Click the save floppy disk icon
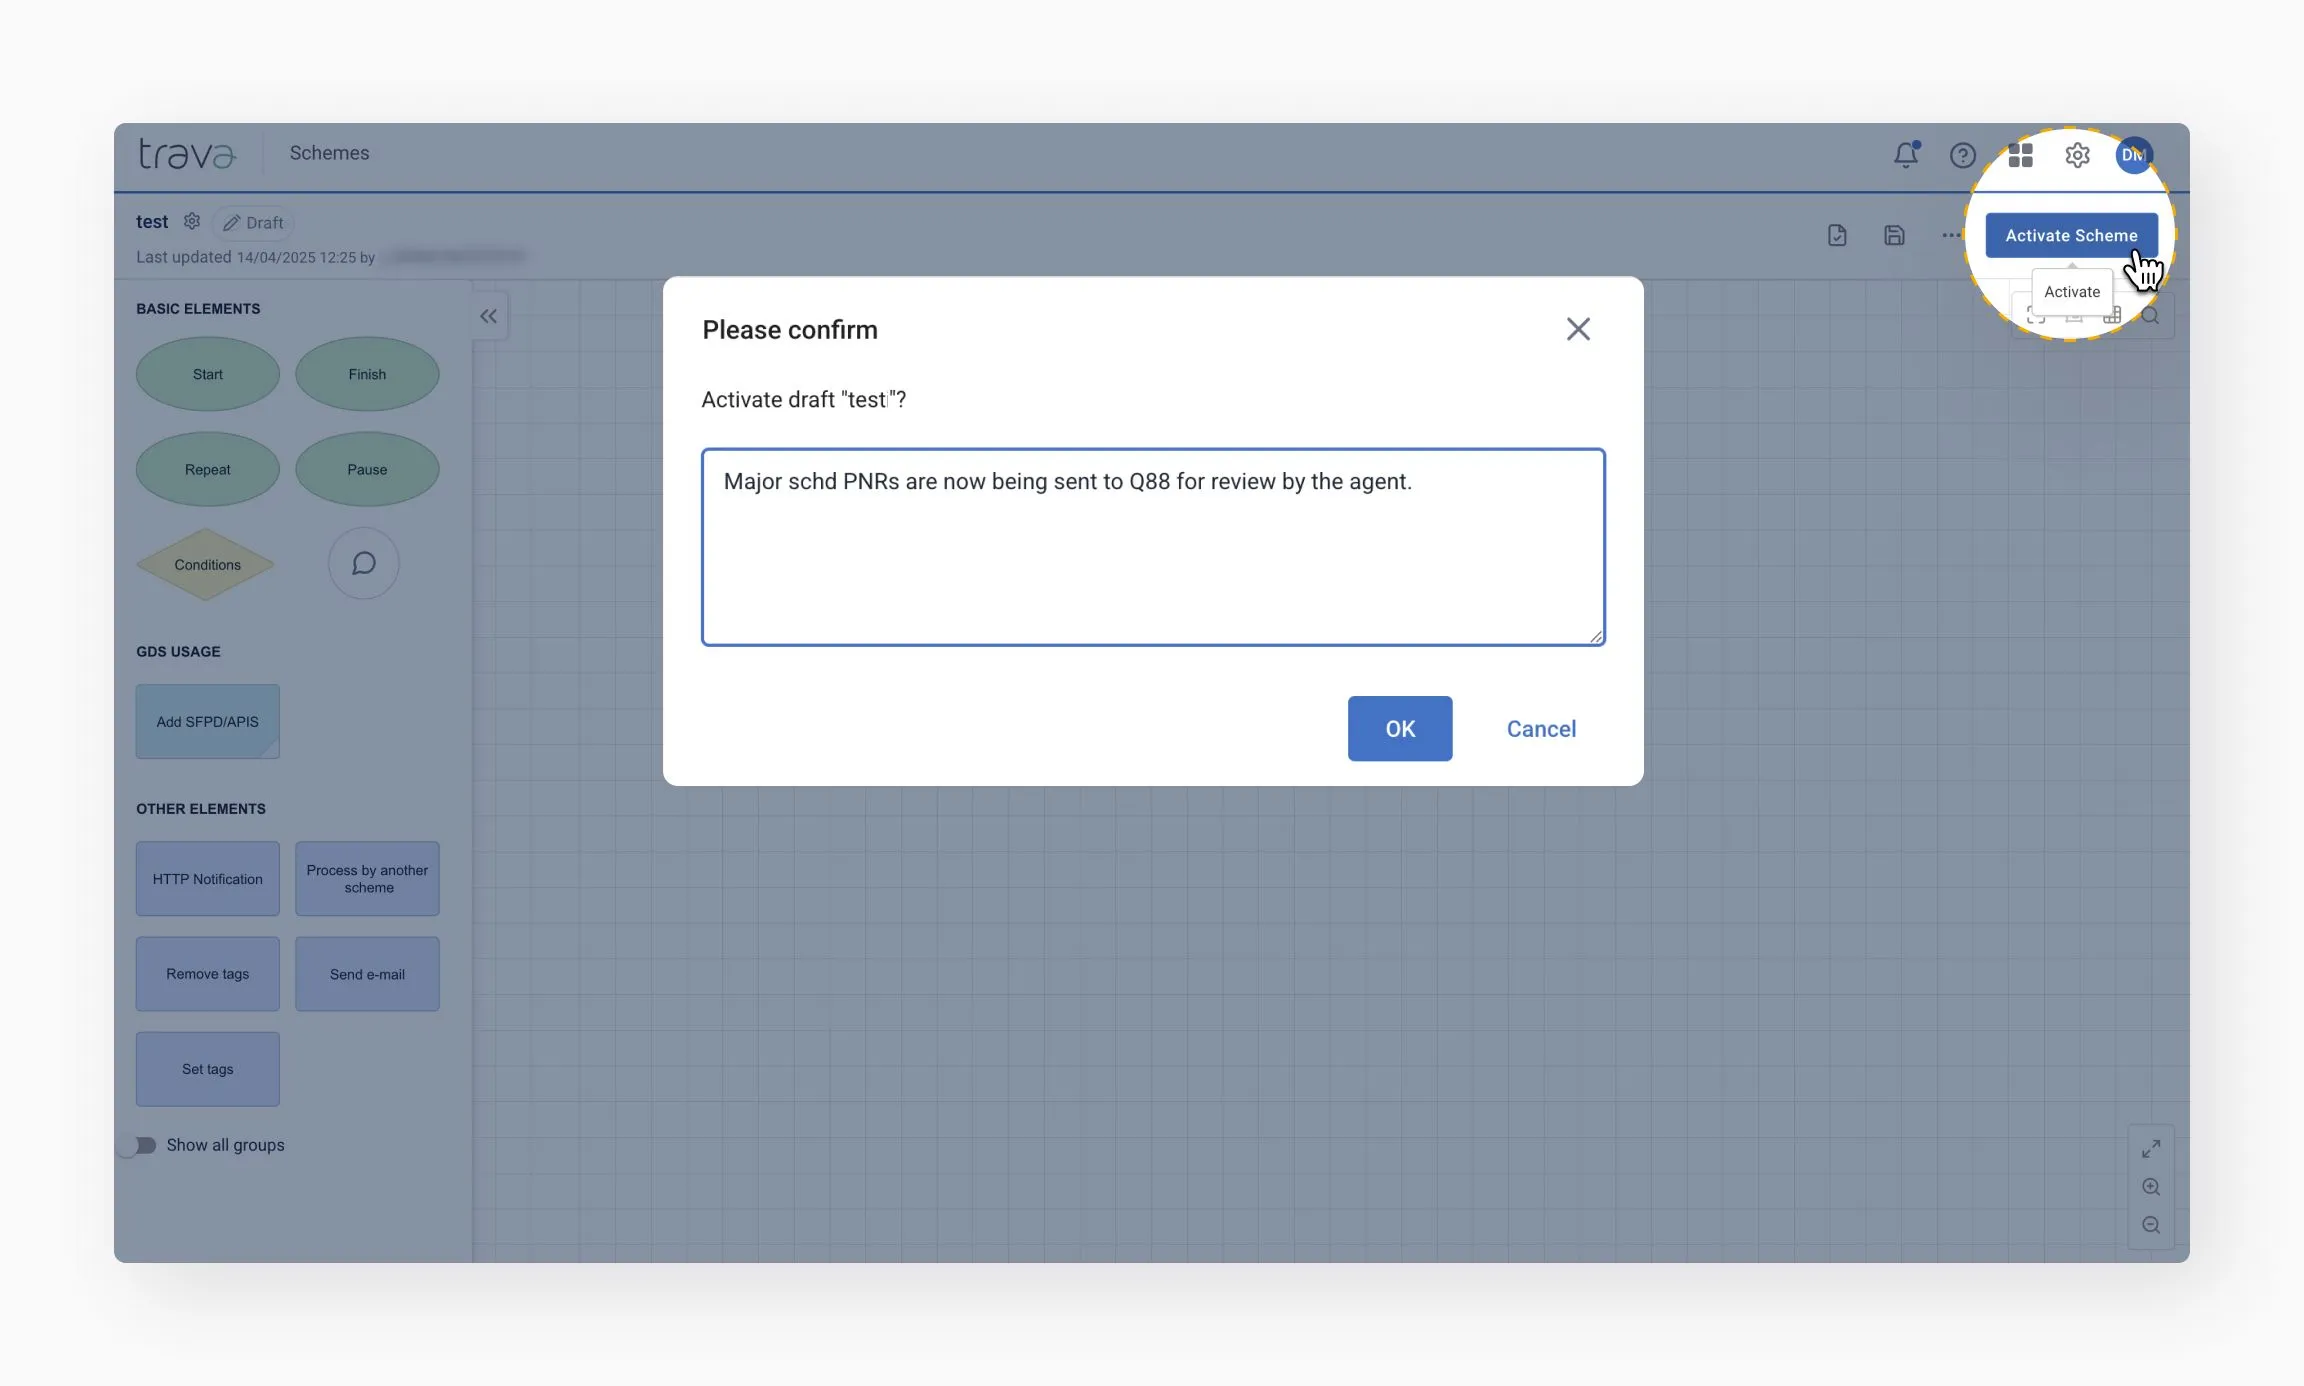This screenshot has width=2304, height=1386. click(x=1894, y=235)
